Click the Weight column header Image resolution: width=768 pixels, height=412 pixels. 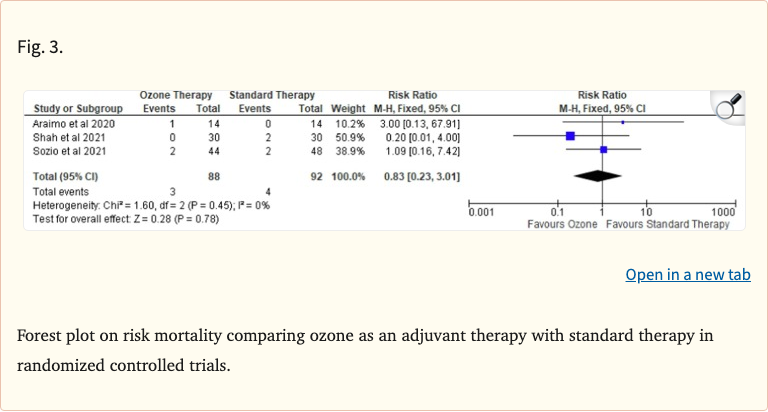coord(349,107)
